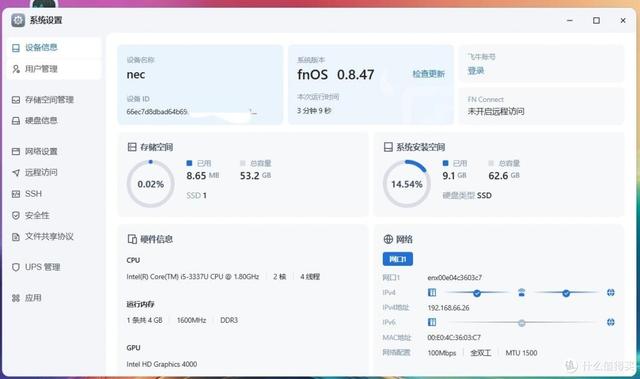Click the fnOS 0.8.47 version text
The height and width of the screenshot is (379, 640).
336,75
